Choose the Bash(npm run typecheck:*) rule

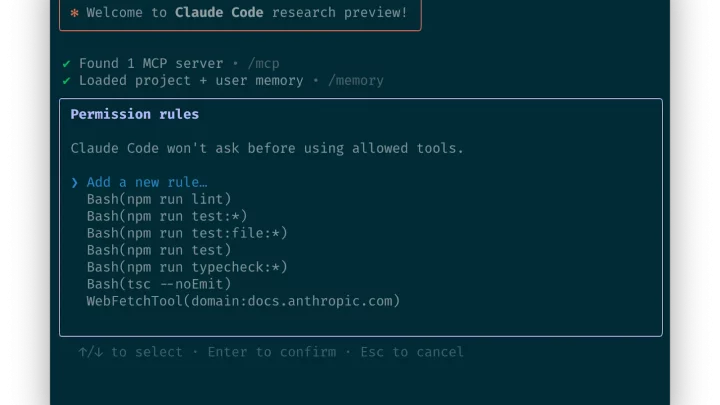click(x=187, y=267)
